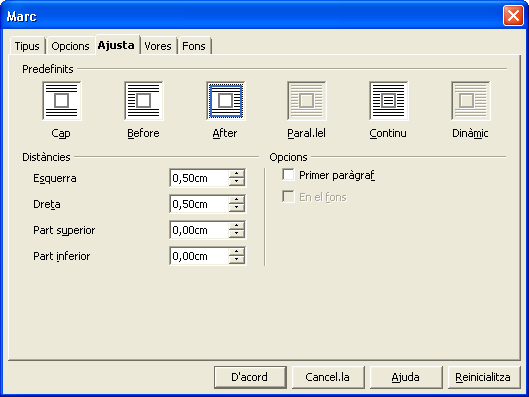Decrease the Part superior distance value
Image resolution: width=529 pixels, height=397 pixels.
(x=236, y=234)
